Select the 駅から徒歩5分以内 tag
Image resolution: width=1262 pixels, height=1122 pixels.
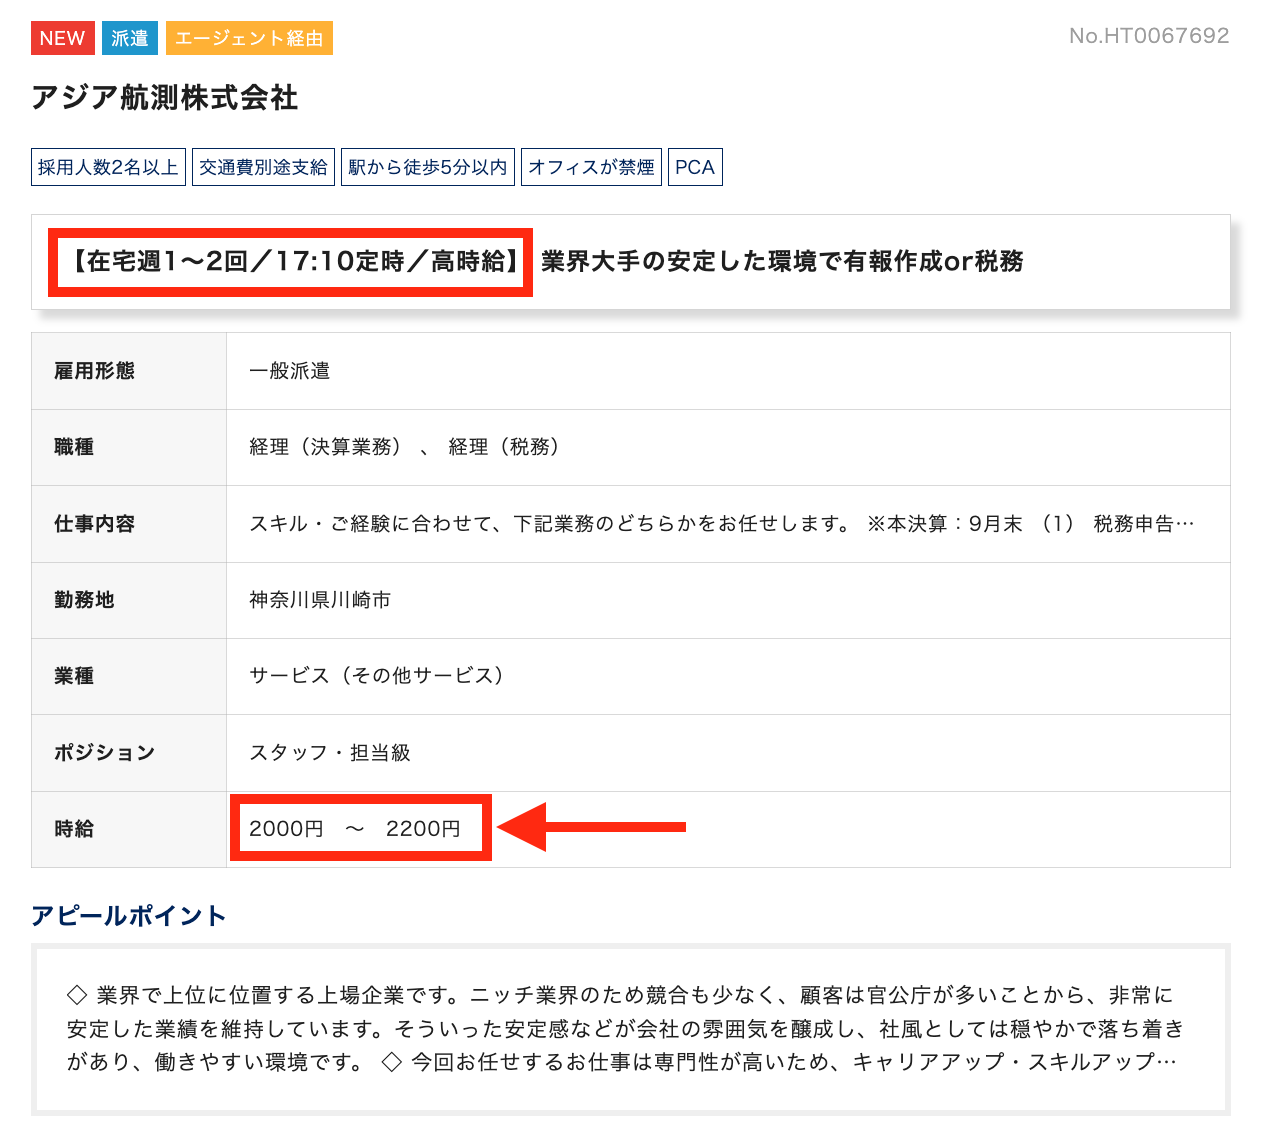point(427,167)
